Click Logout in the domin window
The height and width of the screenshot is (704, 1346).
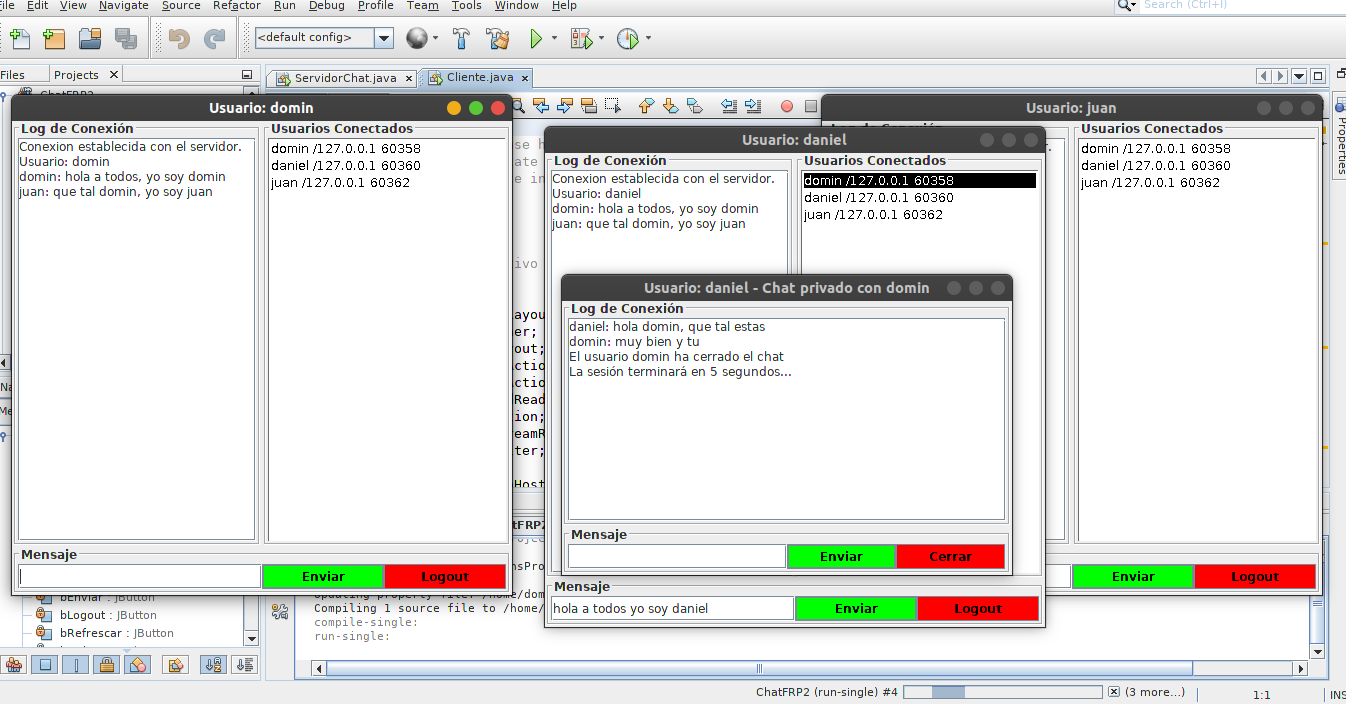445,576
